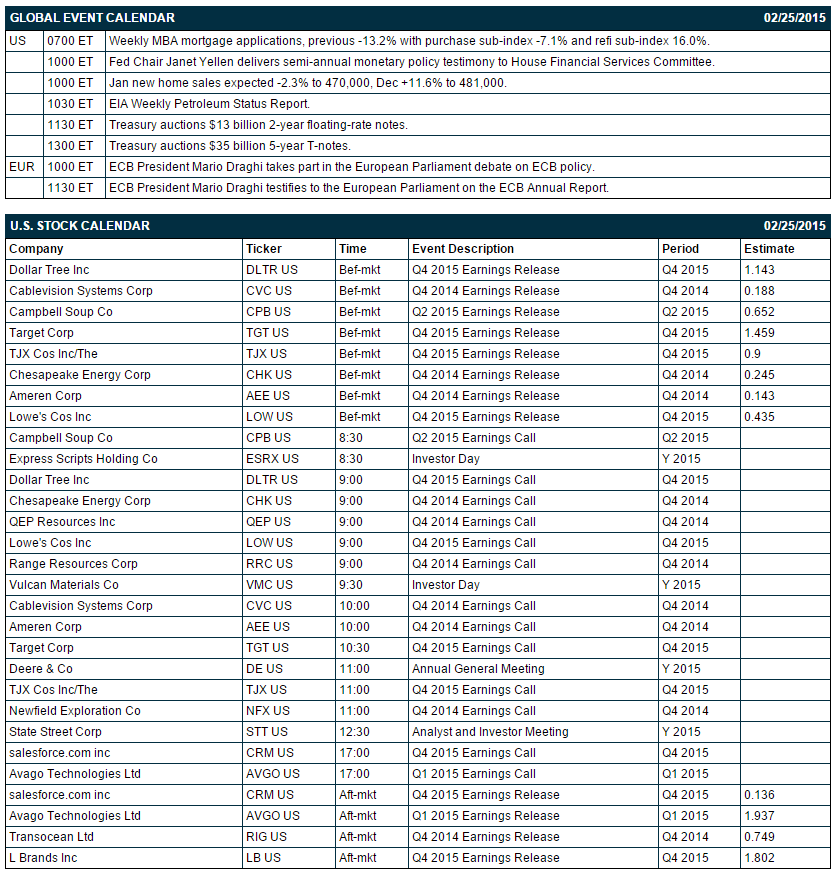Click the LB US ticker
The image size is (836, 875).
pos(263,858)
